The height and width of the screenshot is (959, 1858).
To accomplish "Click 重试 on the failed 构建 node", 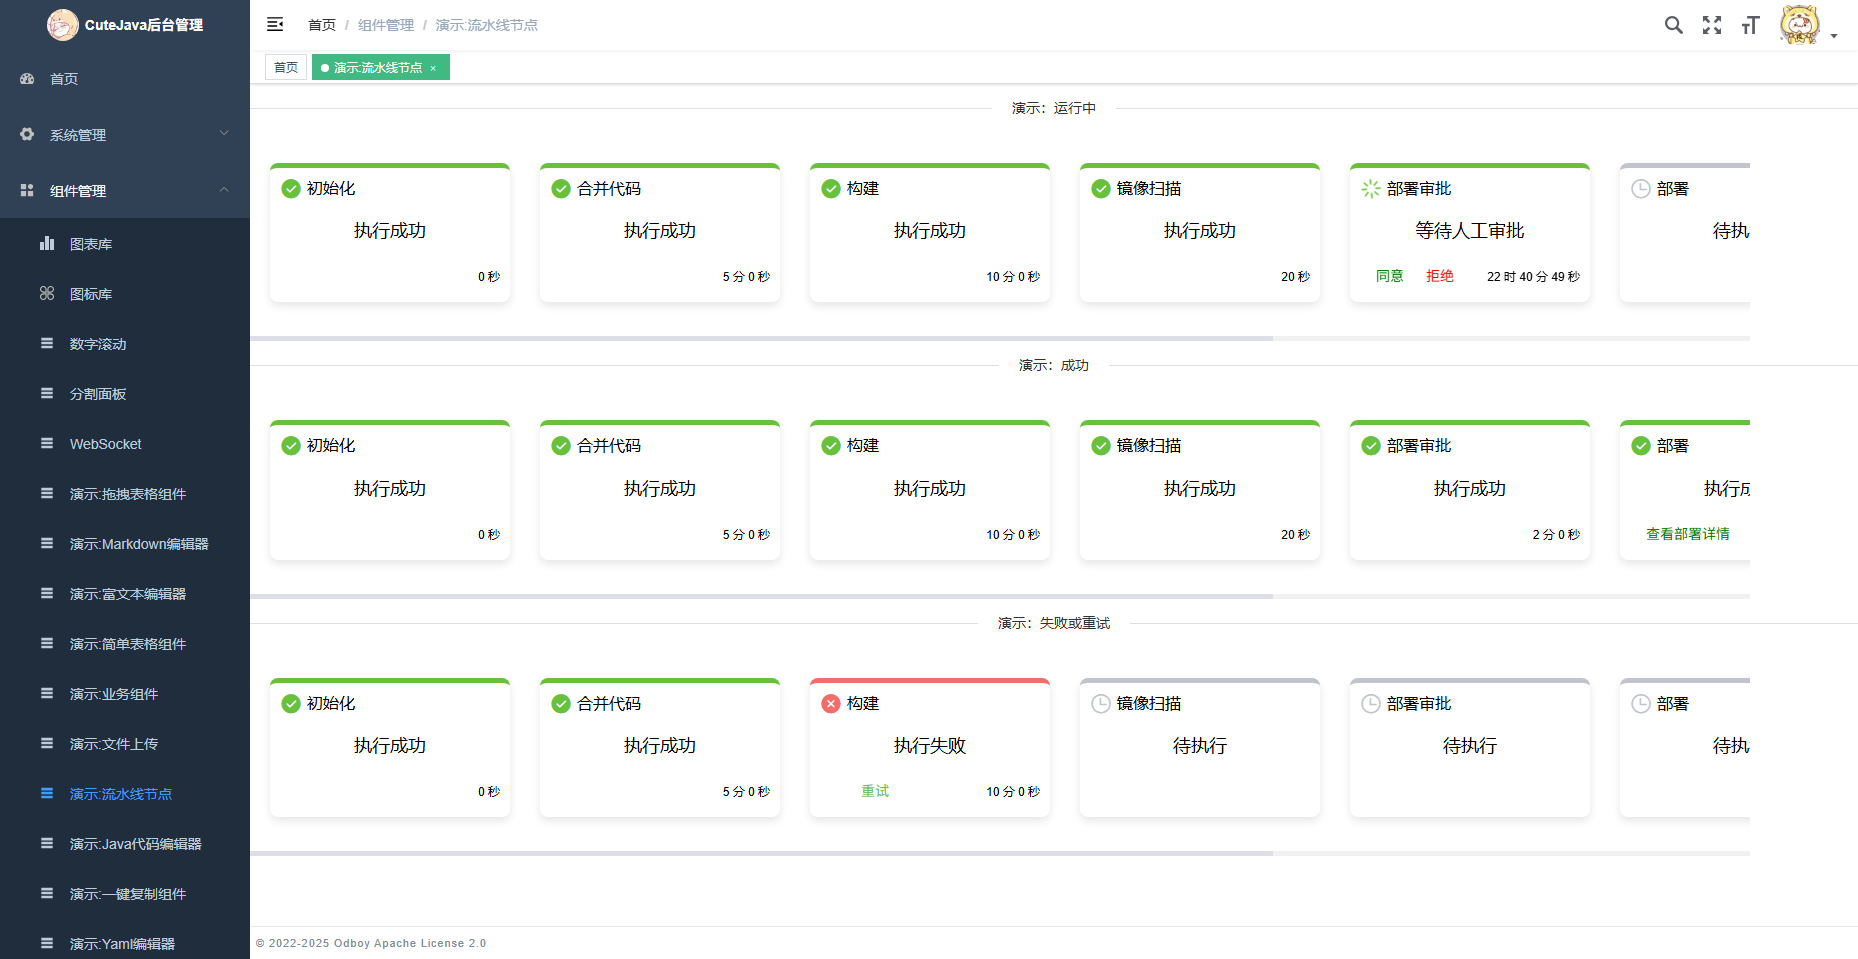I will pos(875,791).
